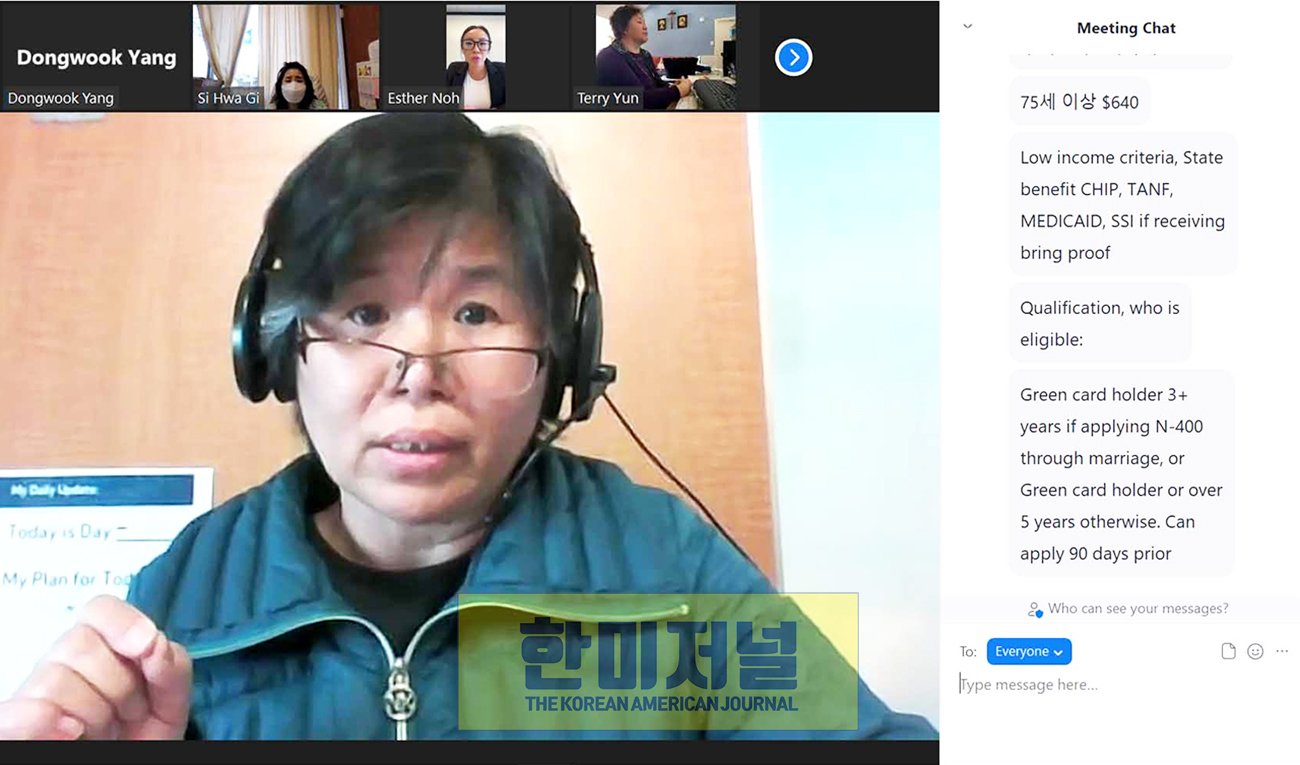The image size is (1300, 765).
Task: Open the emoji picker in chat
Action: tap(1255, 651)
